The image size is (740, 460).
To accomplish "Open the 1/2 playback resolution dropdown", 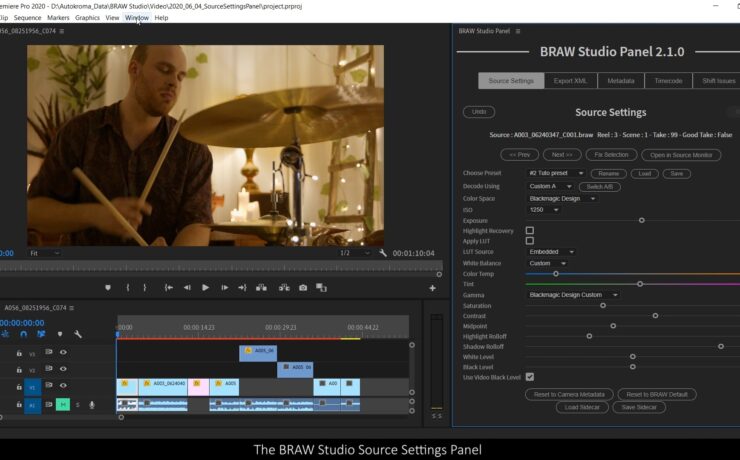I will [x=355, y=253].
